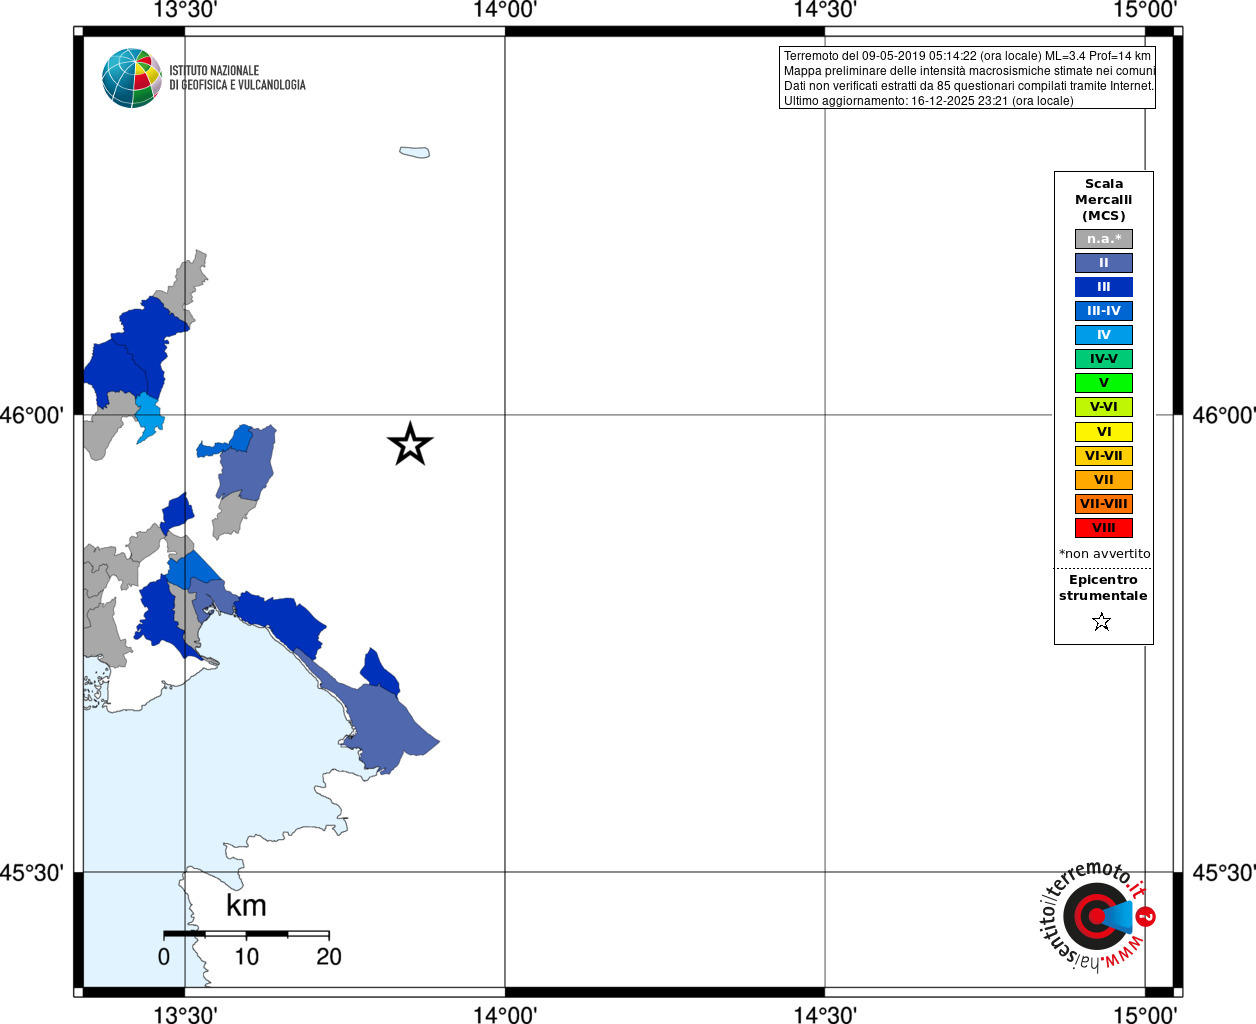Click the epicenter star on the map
1256x1024 pixels.
pos(410,444)
